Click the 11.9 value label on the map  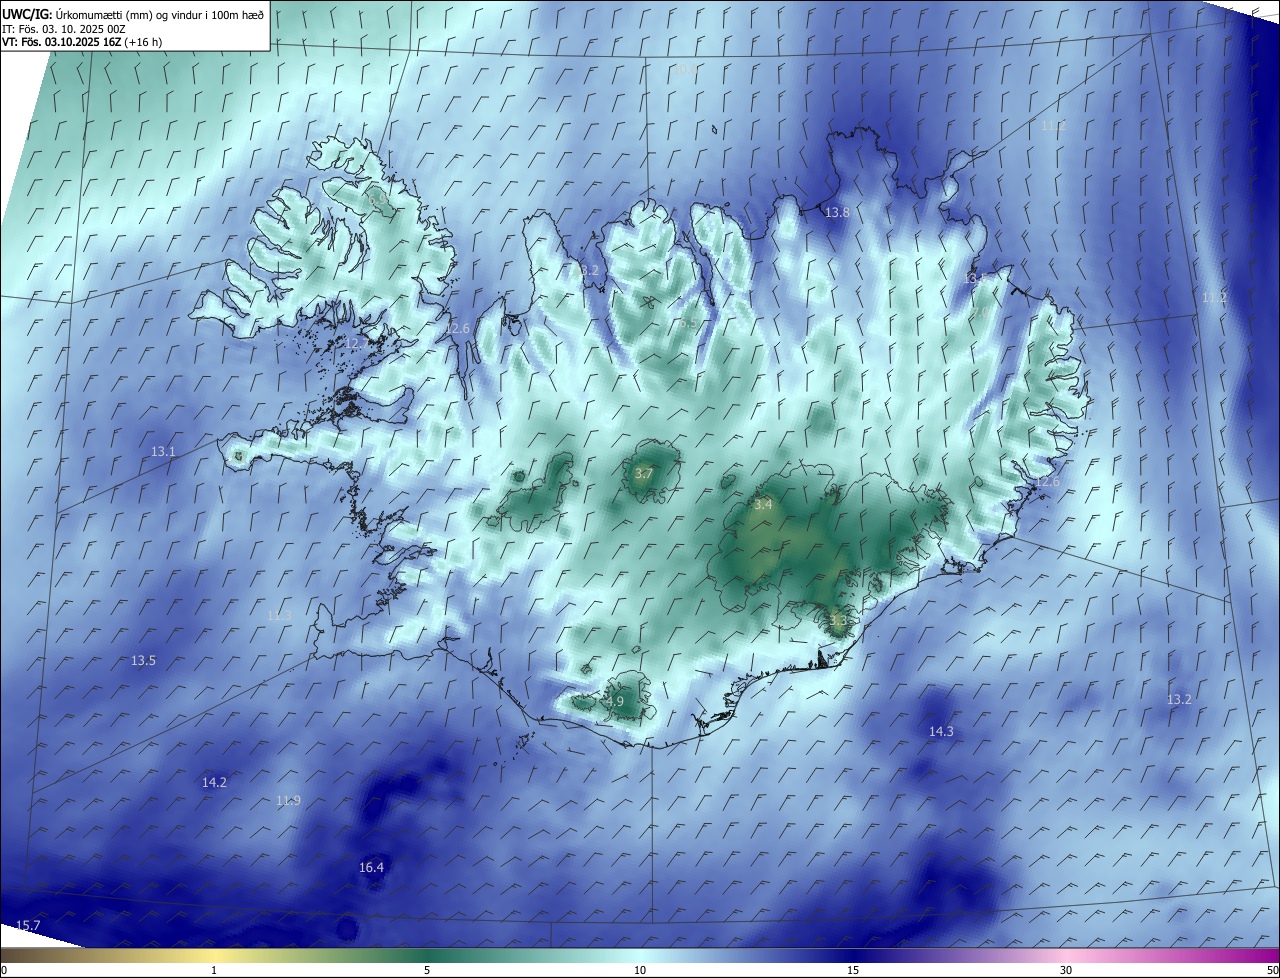288,800
